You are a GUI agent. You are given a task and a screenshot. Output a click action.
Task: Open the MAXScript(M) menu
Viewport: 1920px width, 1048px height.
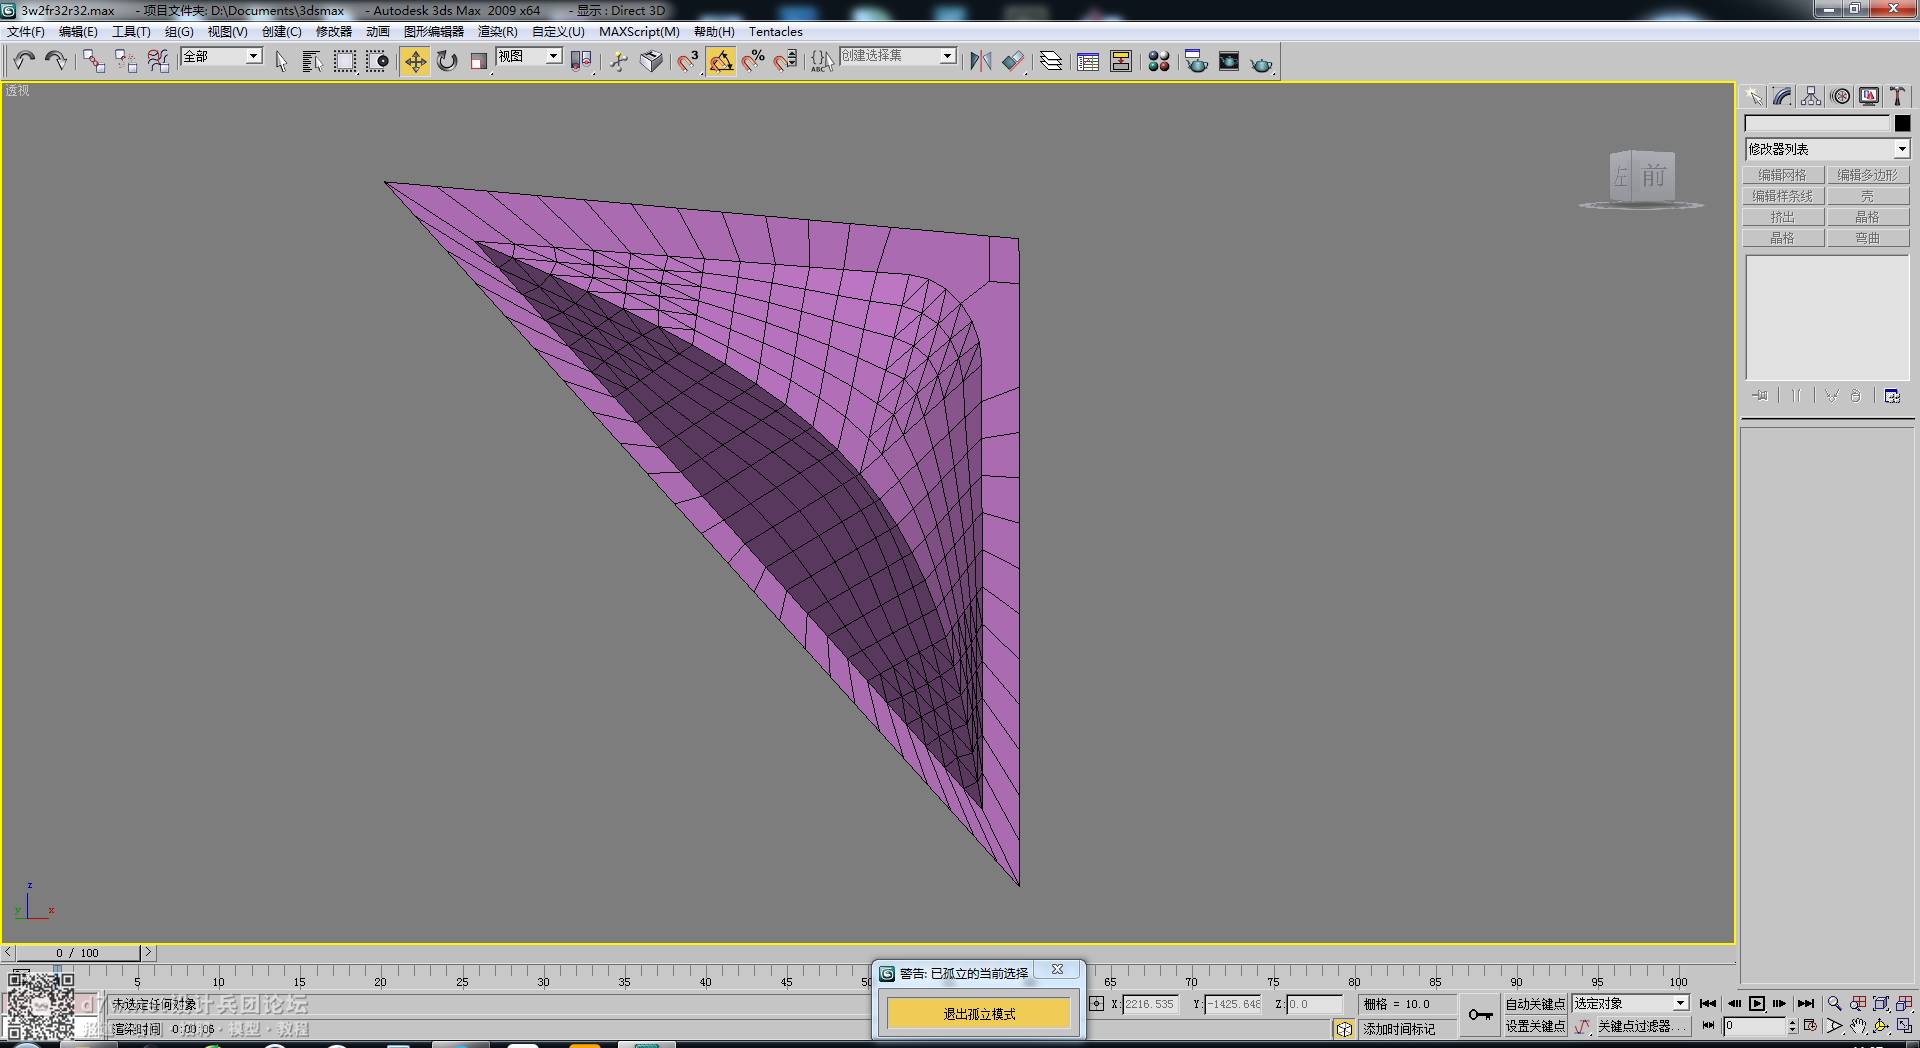[639, 32]
